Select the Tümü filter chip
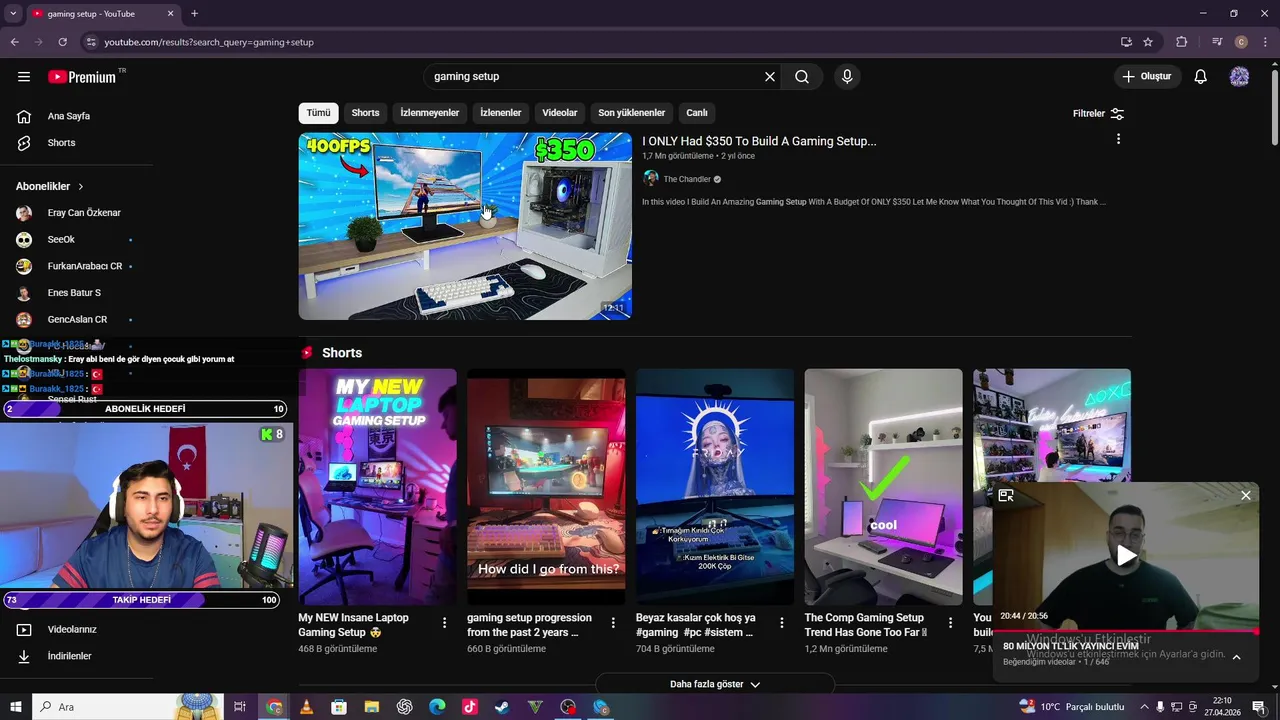The width and height of the screenshot is (1280, 720). 318,113
